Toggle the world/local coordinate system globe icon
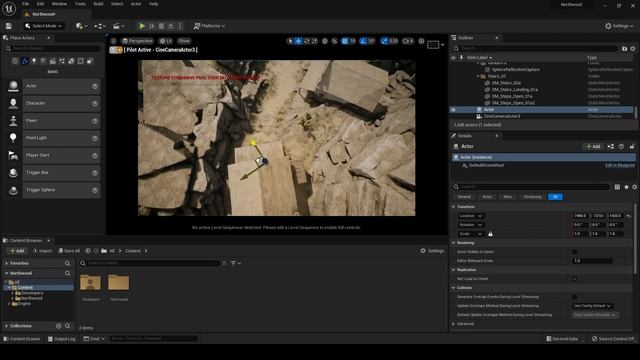The width and height of the screenshot is (640, 360). point(325,41)
